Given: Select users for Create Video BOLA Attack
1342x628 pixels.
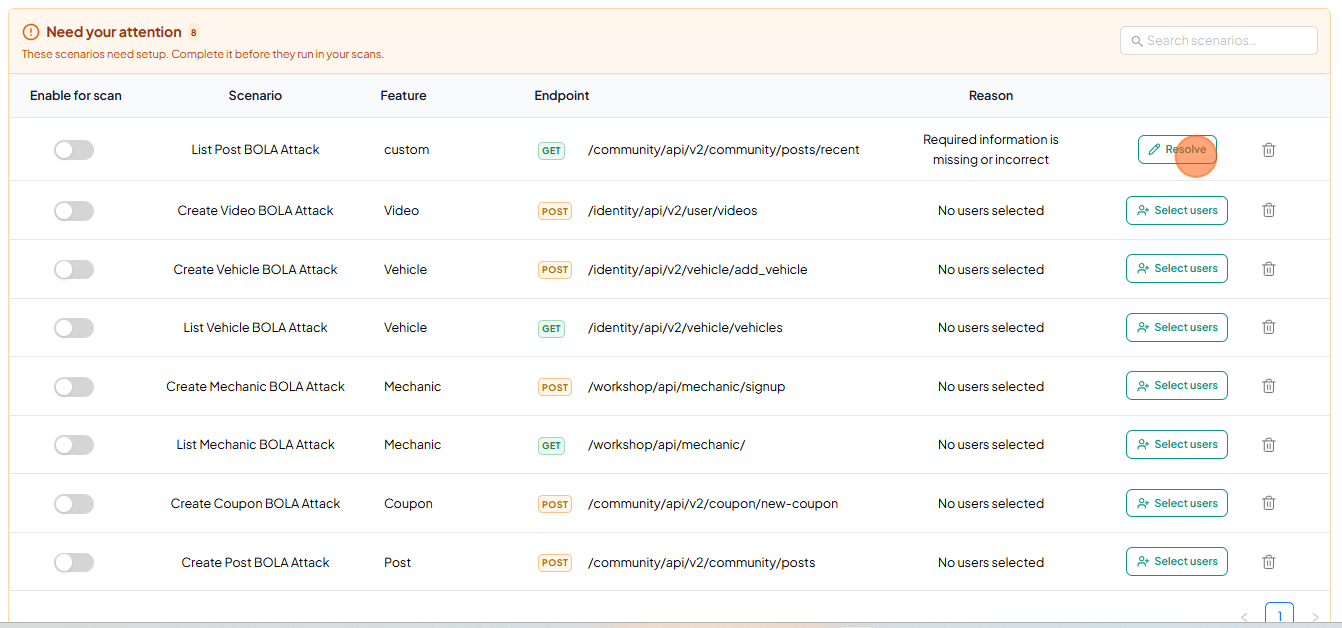Looking at the screenshot, I should coord(1177,211).
